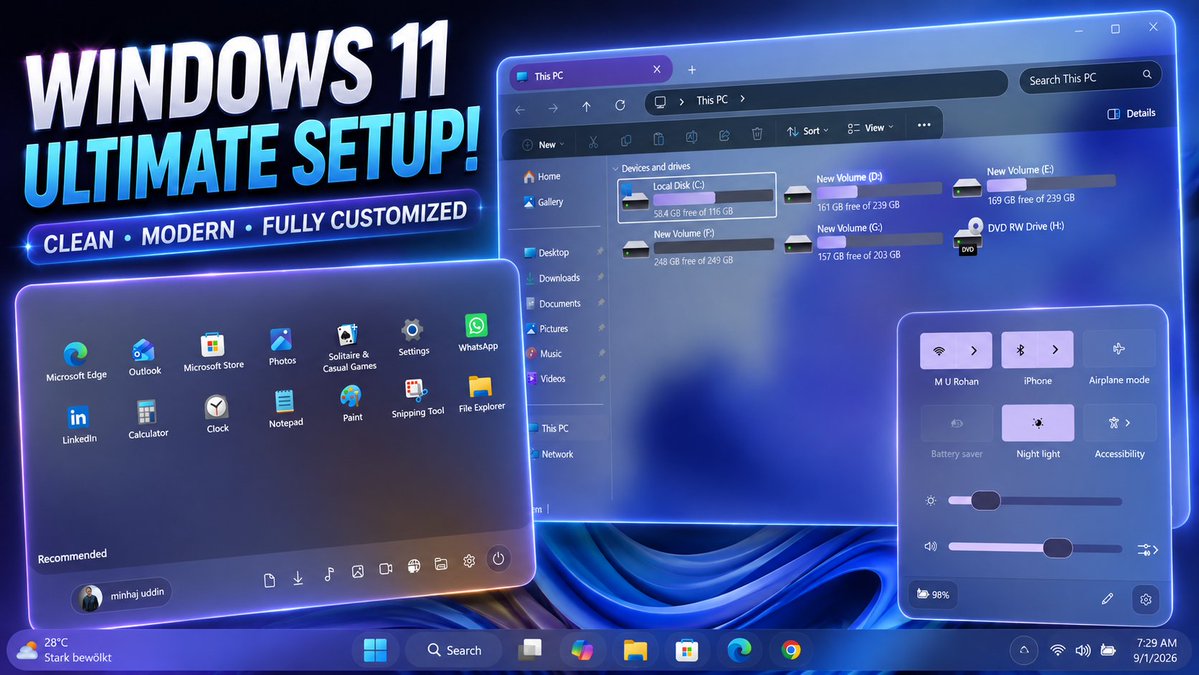Launch Outlook in the Start menu

(x=144, y=357)
